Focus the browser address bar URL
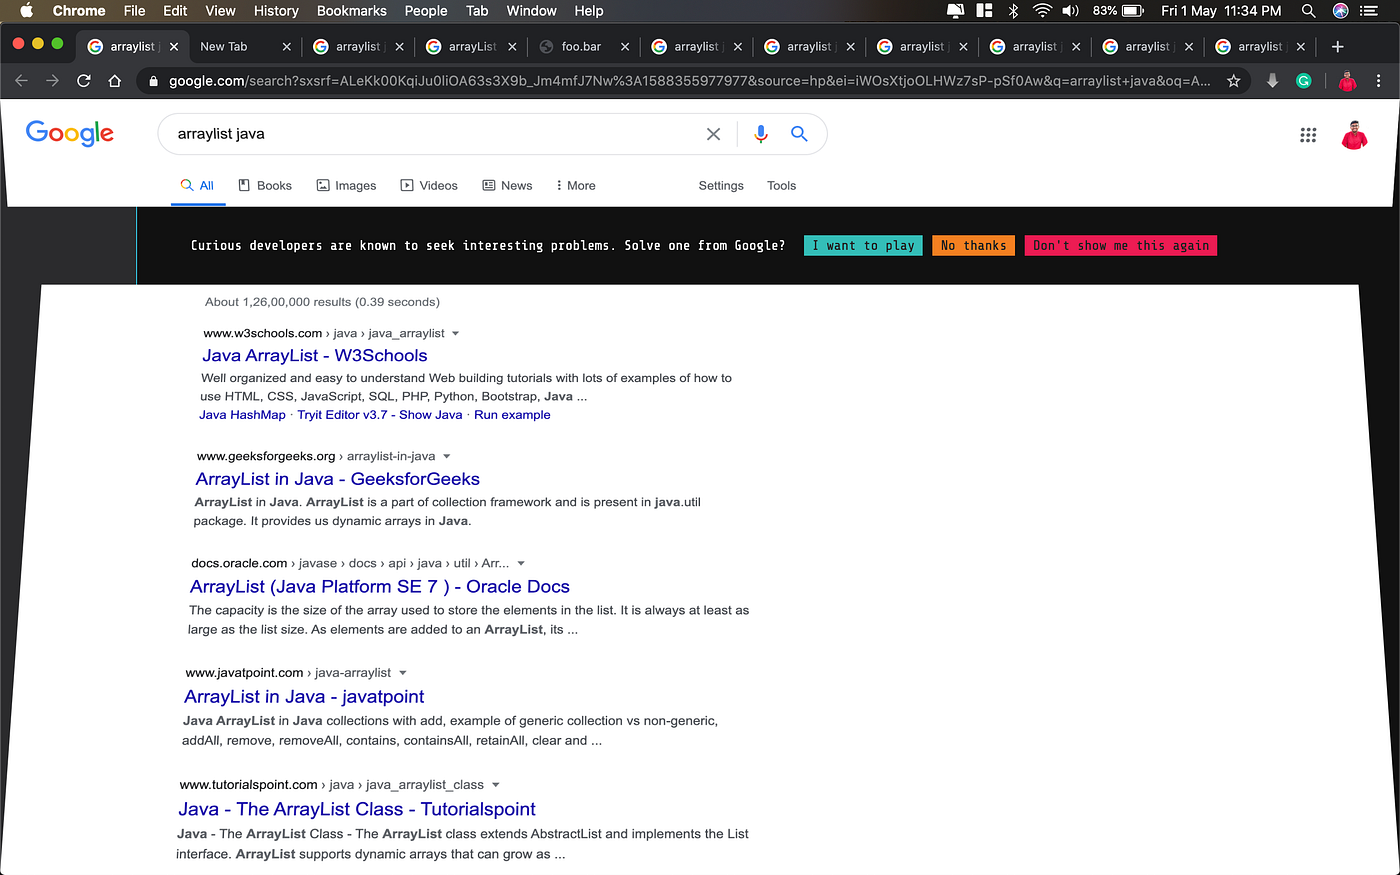The height and width of the screenshot is (875, 1400). coord(690,81)
